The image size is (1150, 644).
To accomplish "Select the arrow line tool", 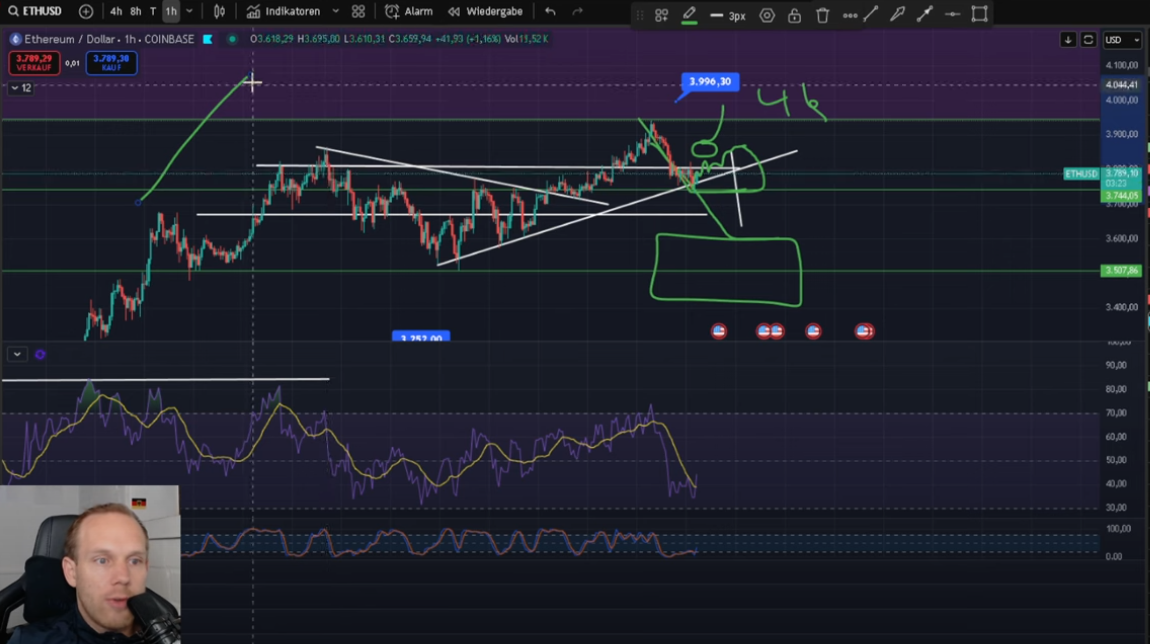I will point(925,13).
